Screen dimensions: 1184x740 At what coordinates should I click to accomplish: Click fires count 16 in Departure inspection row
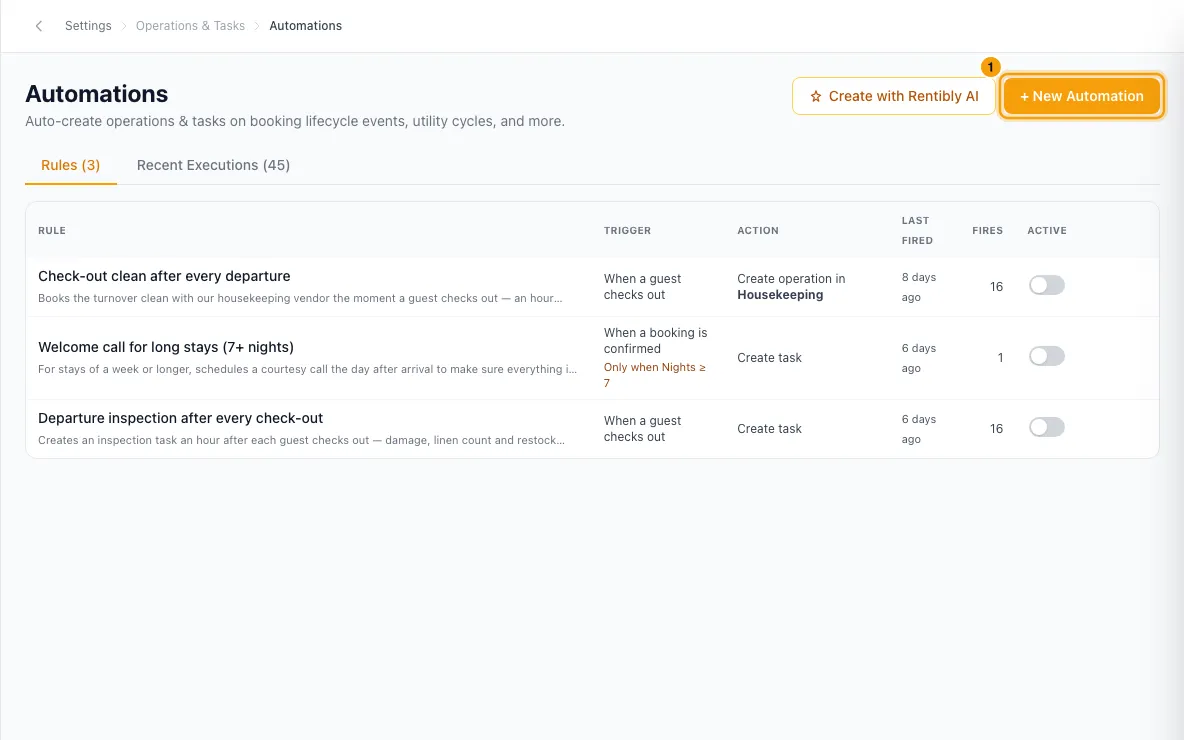pos(997,429)
